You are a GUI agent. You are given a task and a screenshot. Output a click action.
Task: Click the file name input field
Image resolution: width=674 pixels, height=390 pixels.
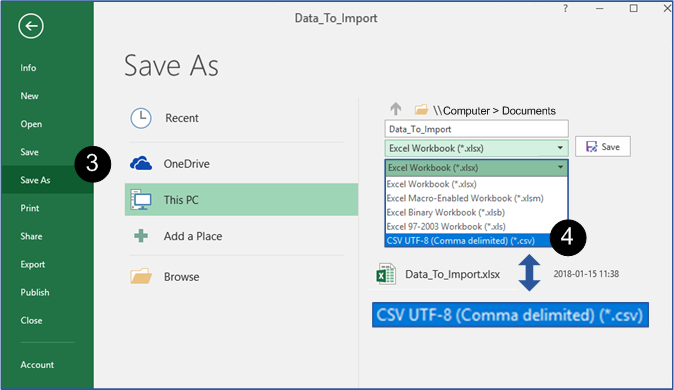tap(476, 129)
